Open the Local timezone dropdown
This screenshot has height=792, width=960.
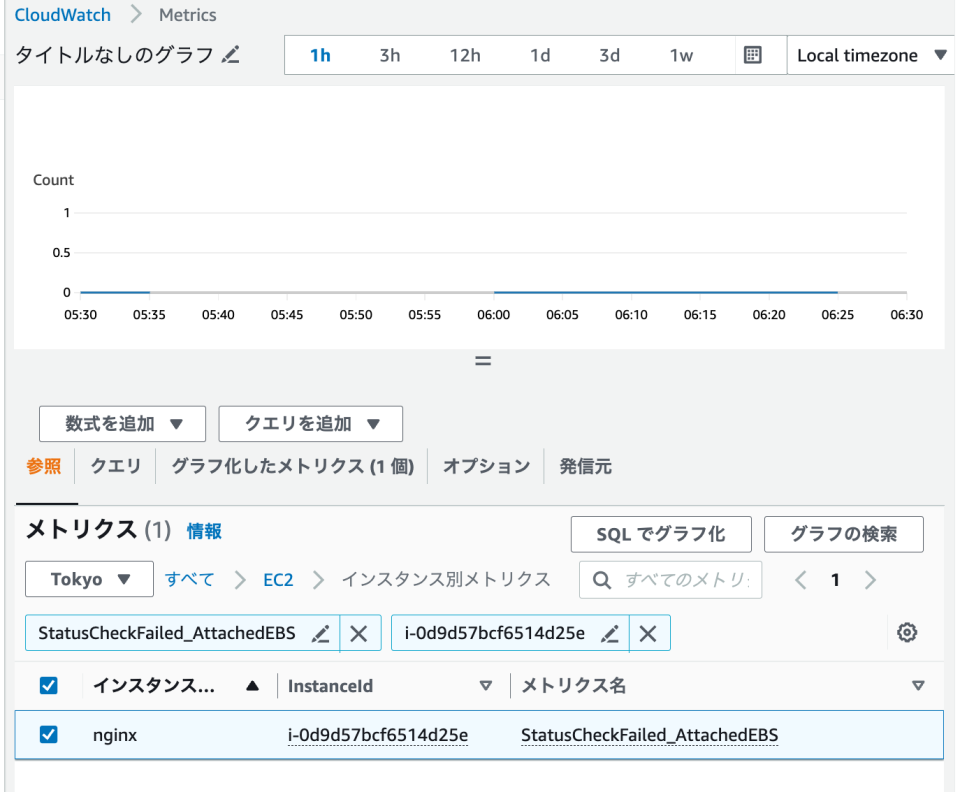pos(869,55)
